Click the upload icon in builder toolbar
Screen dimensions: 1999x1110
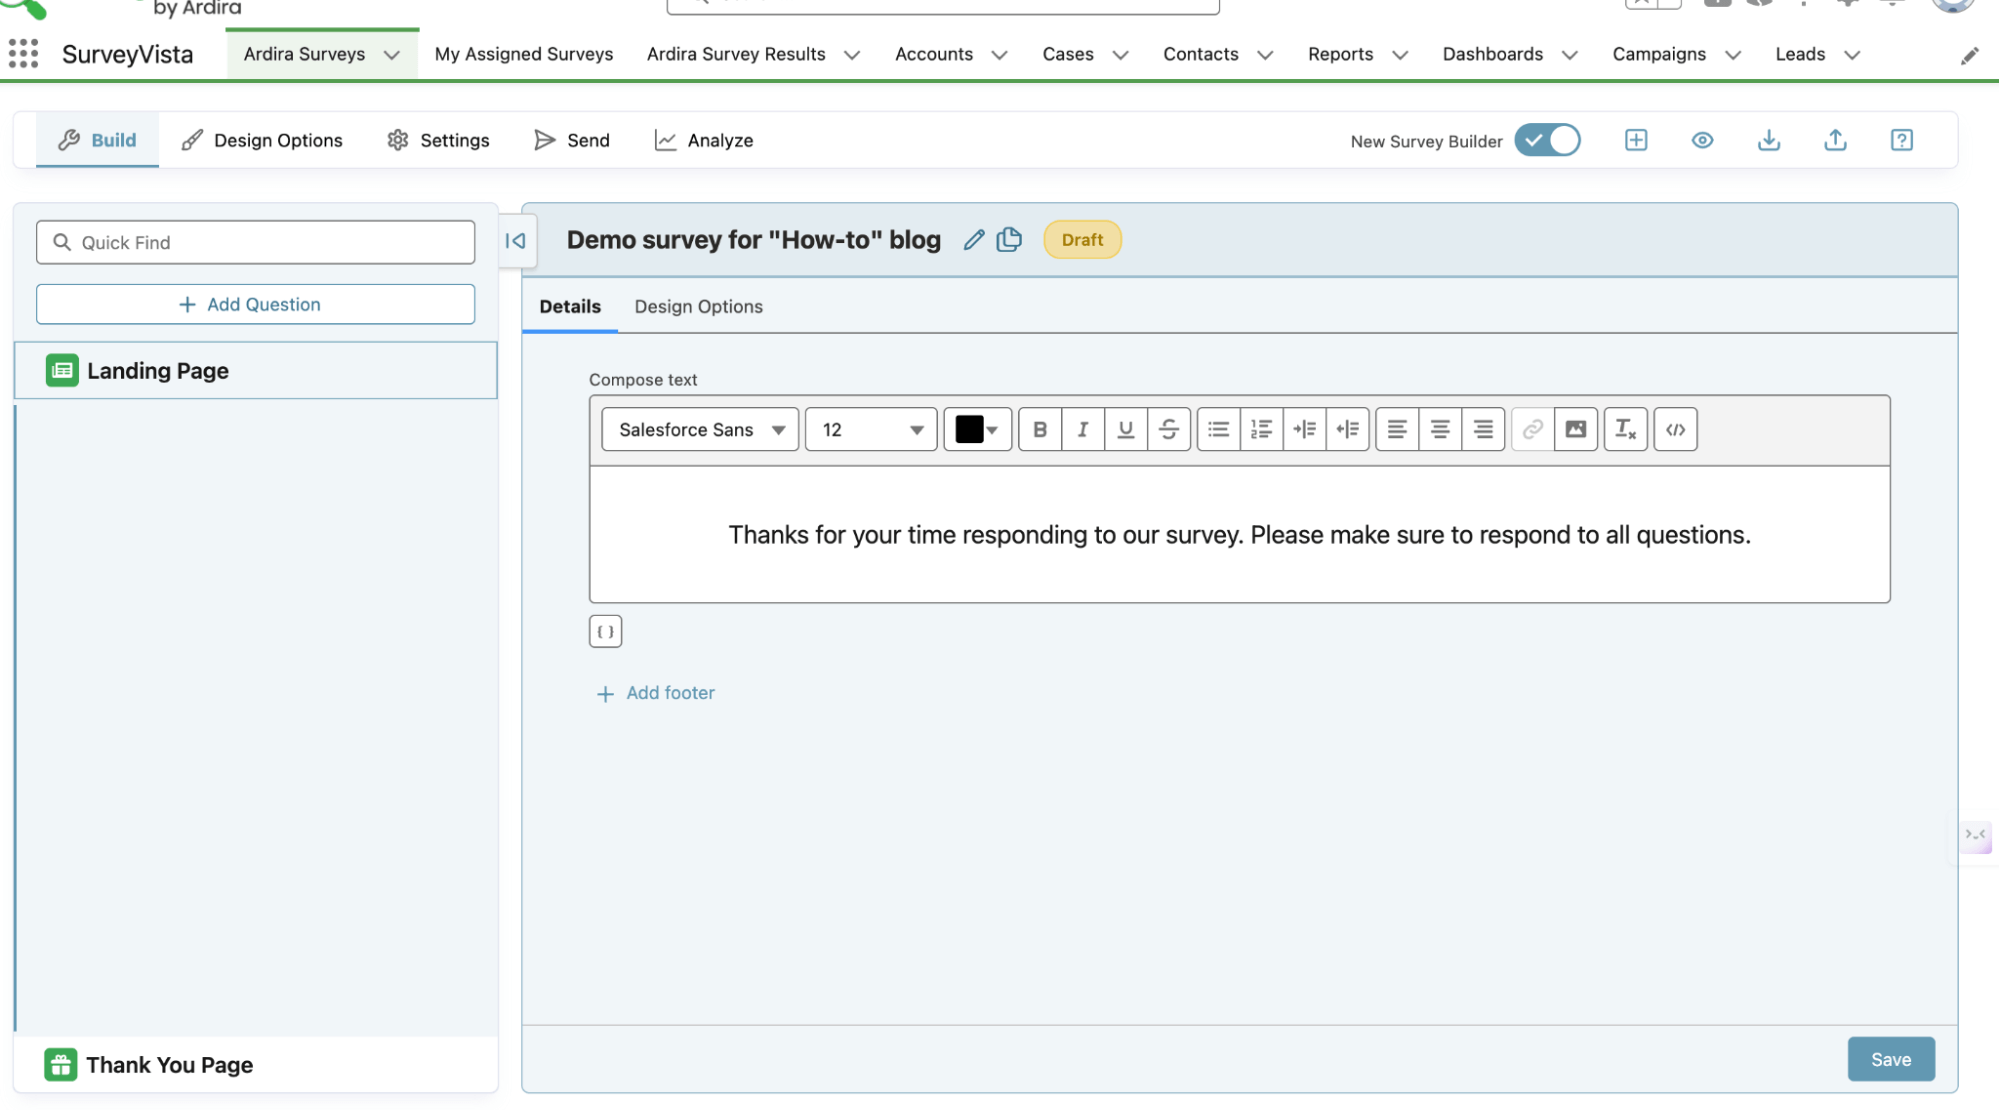point(1835,140)
